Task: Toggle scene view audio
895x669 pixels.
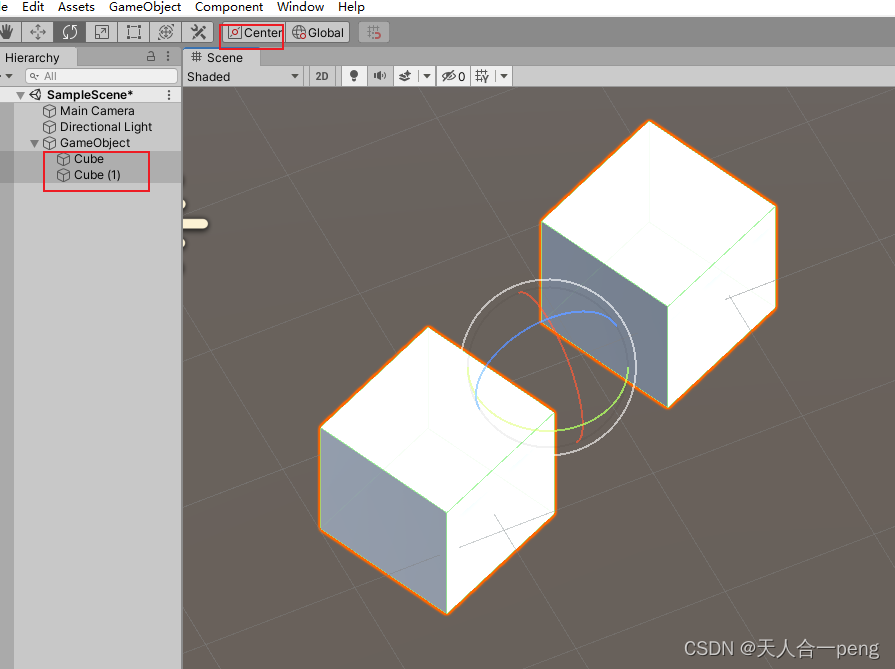Action: [381, 75]
